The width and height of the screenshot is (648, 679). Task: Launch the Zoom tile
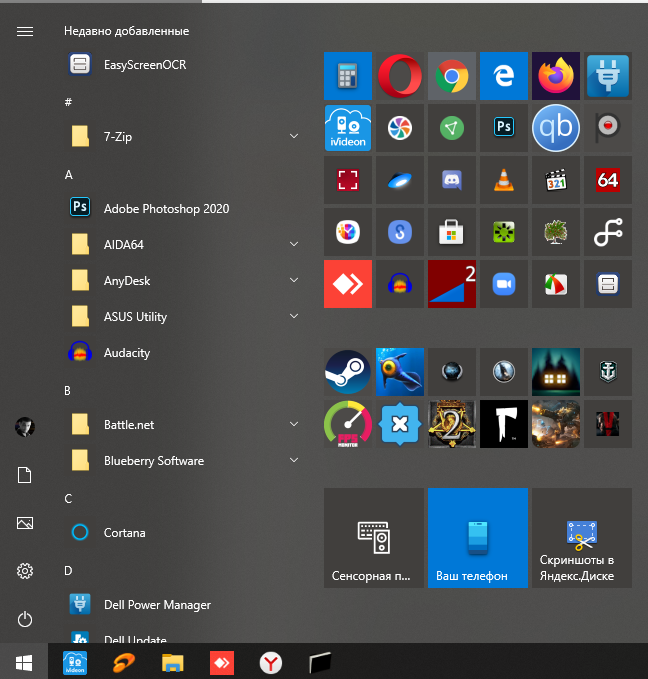(x=504, y=284)
